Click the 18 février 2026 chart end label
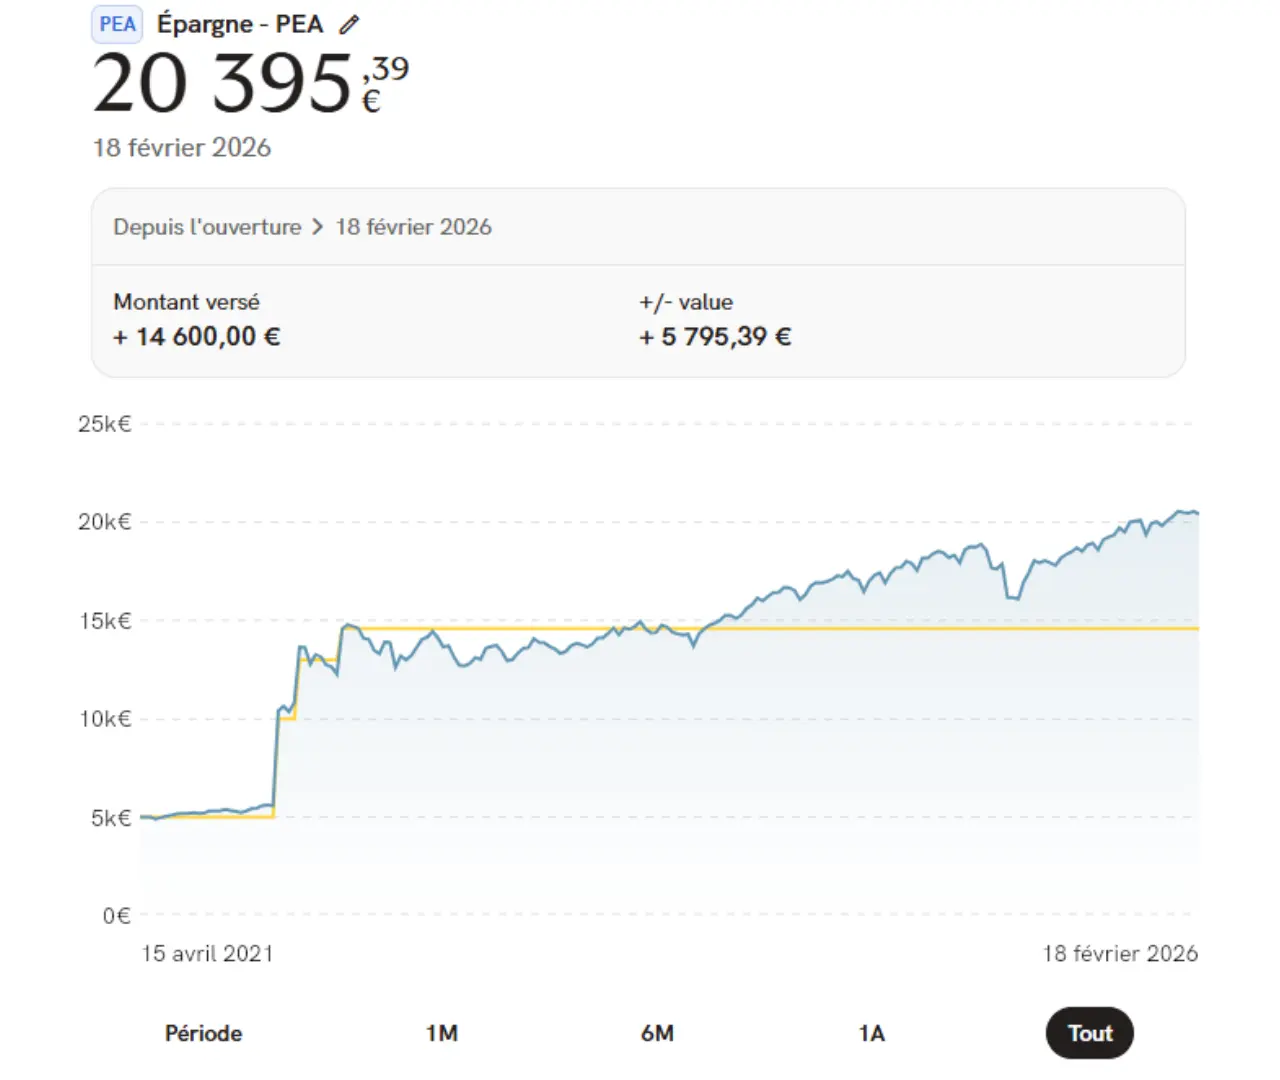Image resolution: width=1280 pixels, height=1080 pixels. (1119, 953)
